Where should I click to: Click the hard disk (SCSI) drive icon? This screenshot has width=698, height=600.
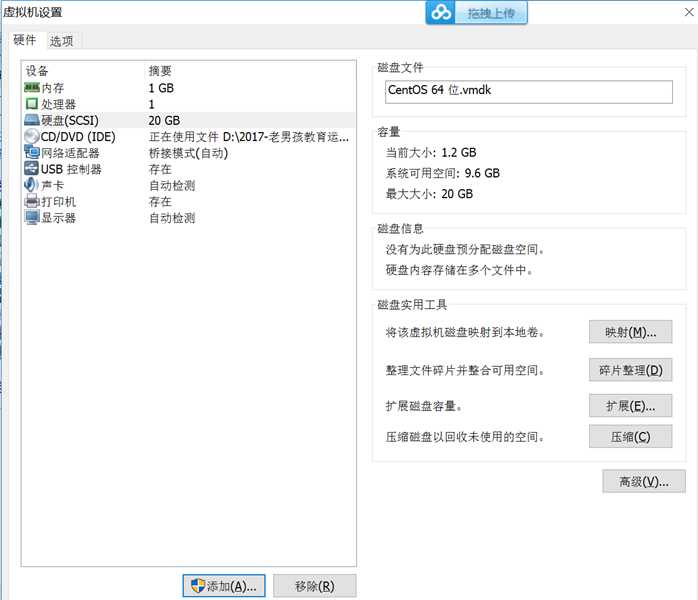click(32, 120)
